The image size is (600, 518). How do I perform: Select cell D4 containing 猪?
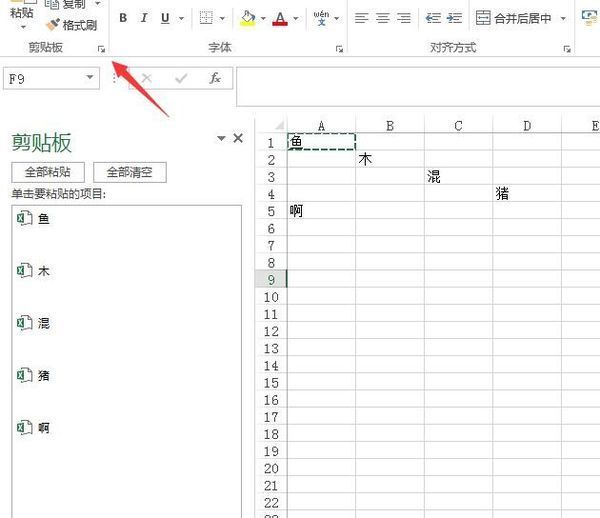tap(527, 194)
